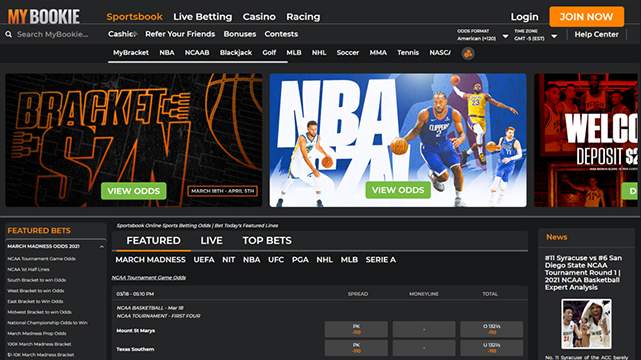The image size is (641, 360).
Task: Open East Bracket to Win Odds
Action: 35,301
